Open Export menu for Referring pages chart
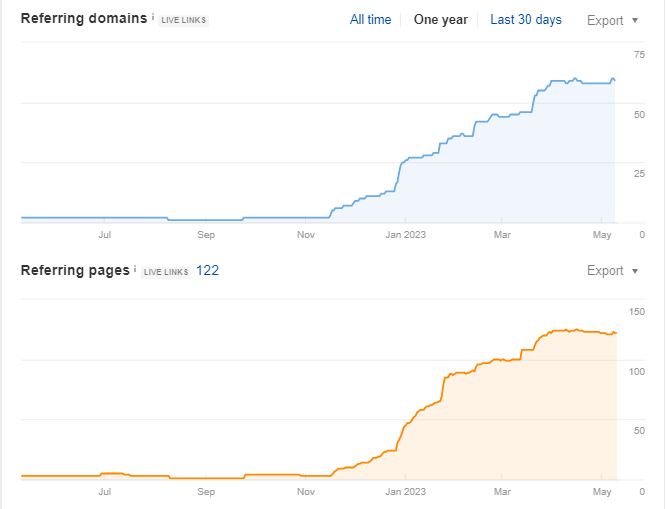666x509 pixels. click(604, 270)
